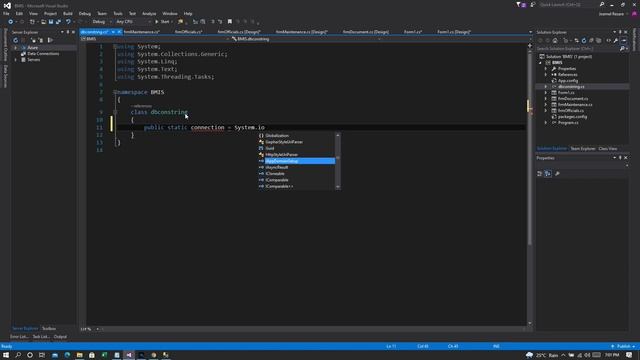The width and height of the screenshot is (640, 360).
Task: Open the Windows Start menu
Action: coord(6,355)
